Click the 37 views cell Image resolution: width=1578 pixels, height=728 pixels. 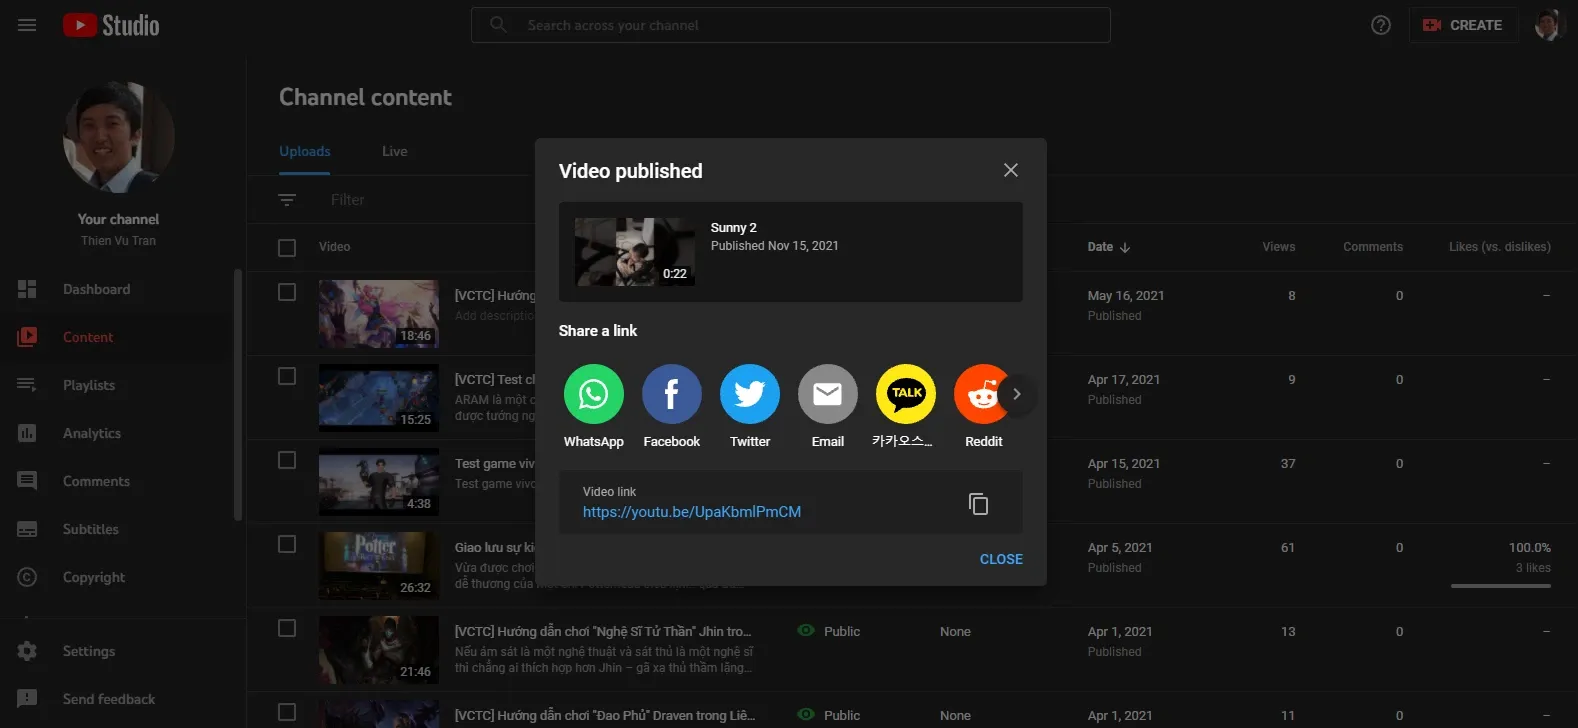point(1288,463)
